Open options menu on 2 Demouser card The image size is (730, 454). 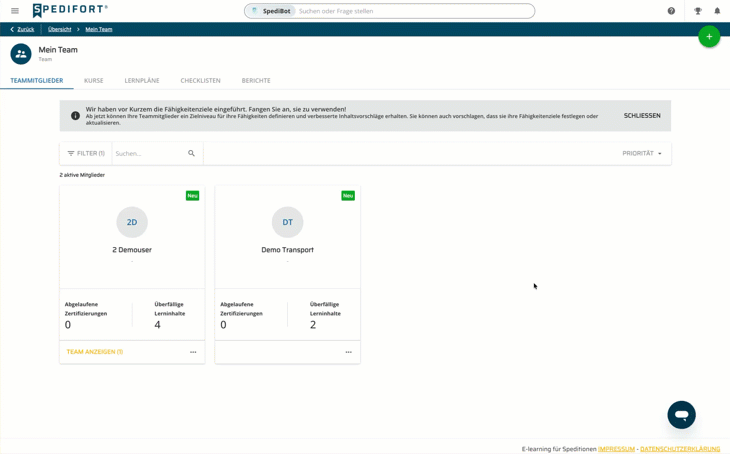coord(193,352)
